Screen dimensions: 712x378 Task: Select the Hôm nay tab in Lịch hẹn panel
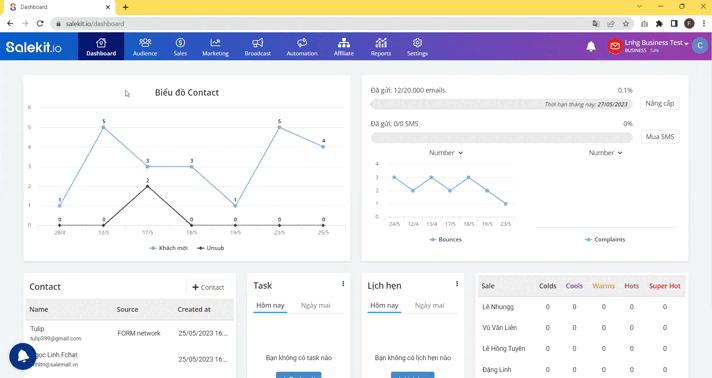pos(384,306)
